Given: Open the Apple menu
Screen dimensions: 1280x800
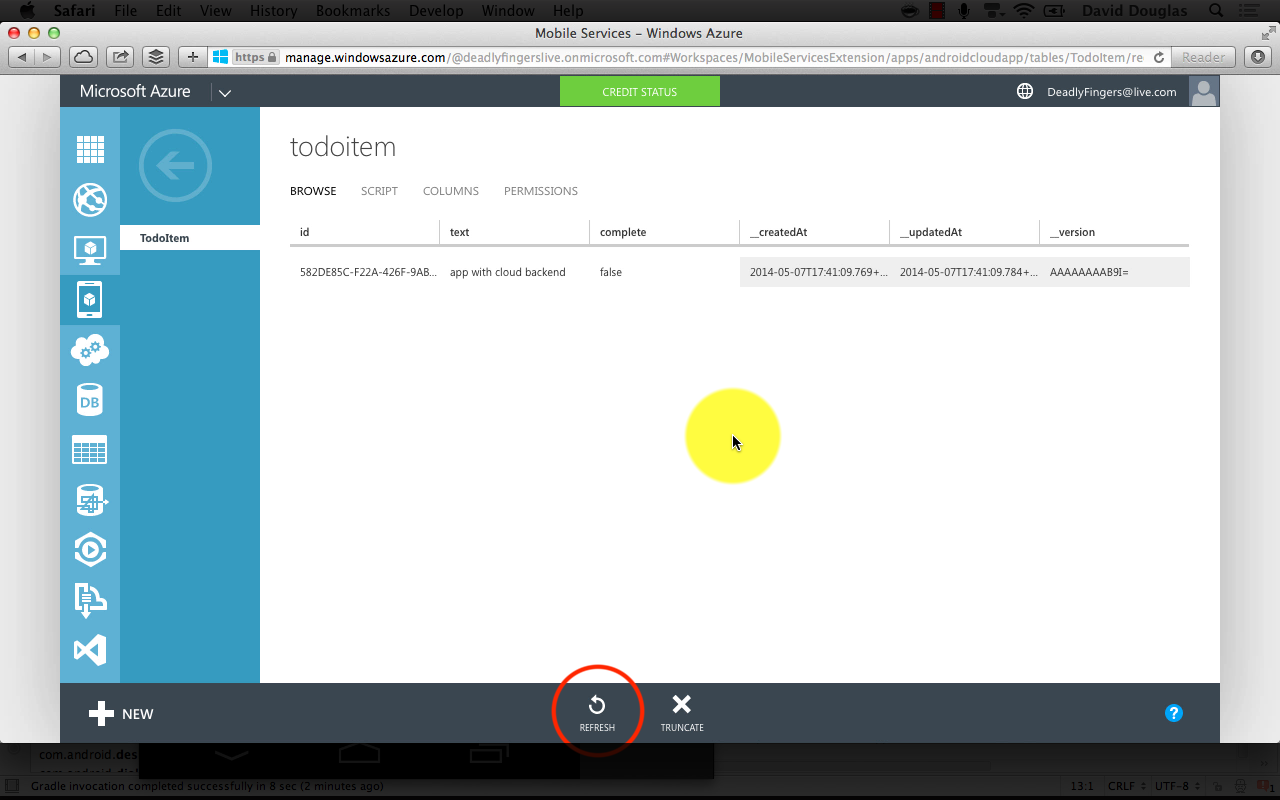Looking at the screenshot, I should pyautogui.click(x=27, y=10).
